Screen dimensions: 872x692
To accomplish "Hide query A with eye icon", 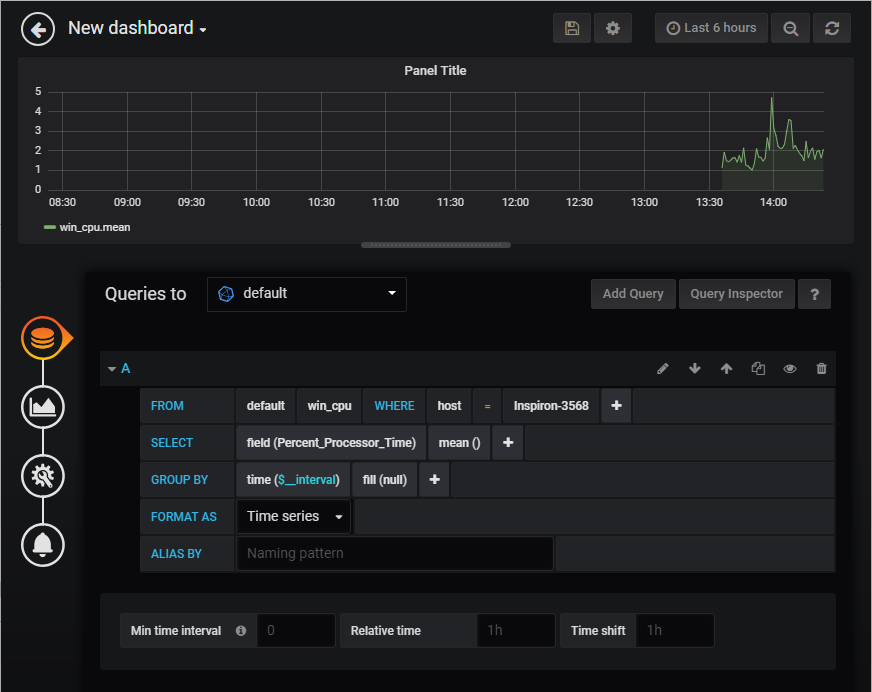I will coord(790,368).
